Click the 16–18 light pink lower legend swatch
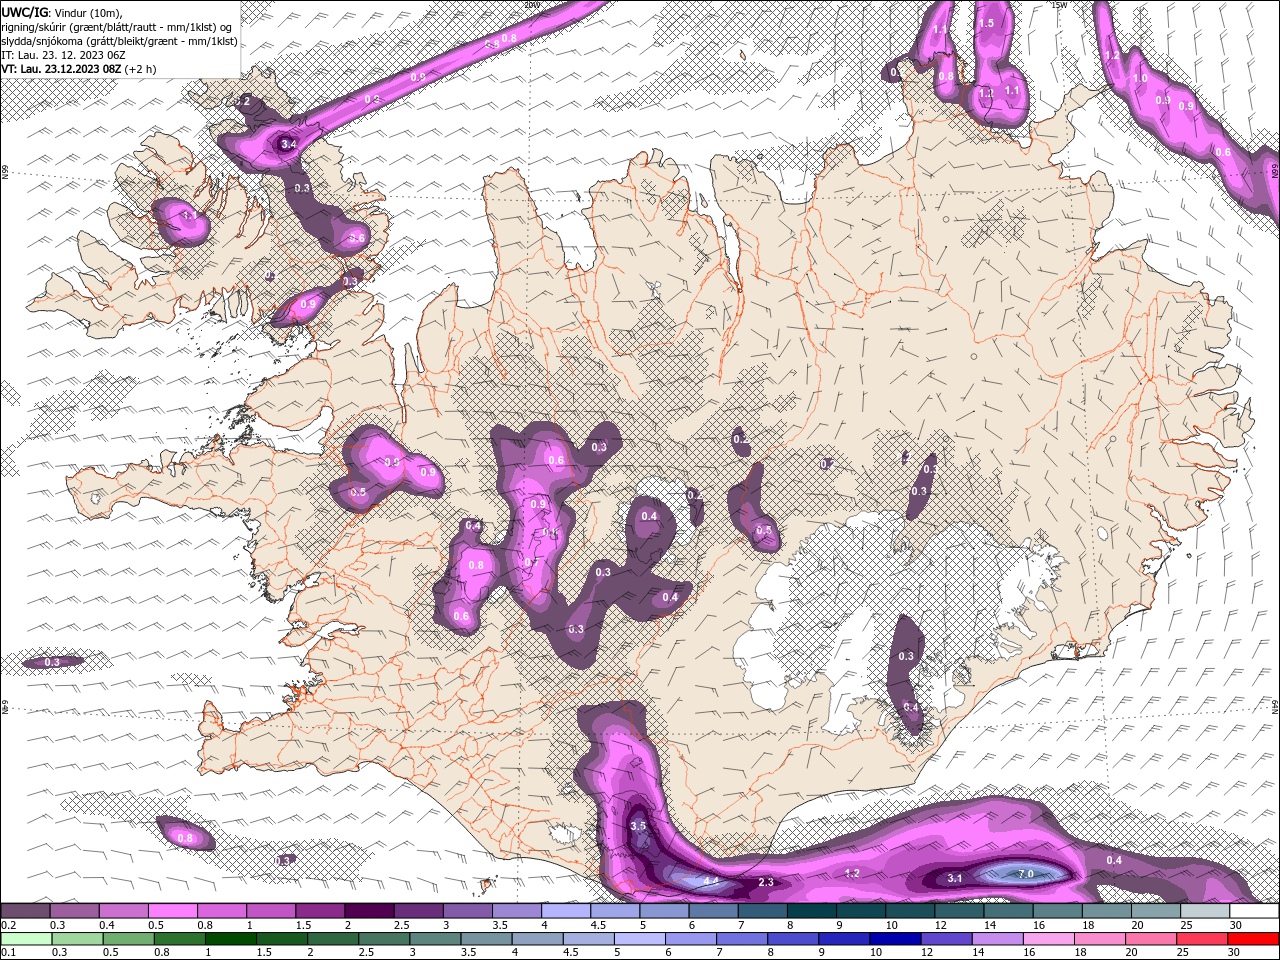 pos(1050,939)
